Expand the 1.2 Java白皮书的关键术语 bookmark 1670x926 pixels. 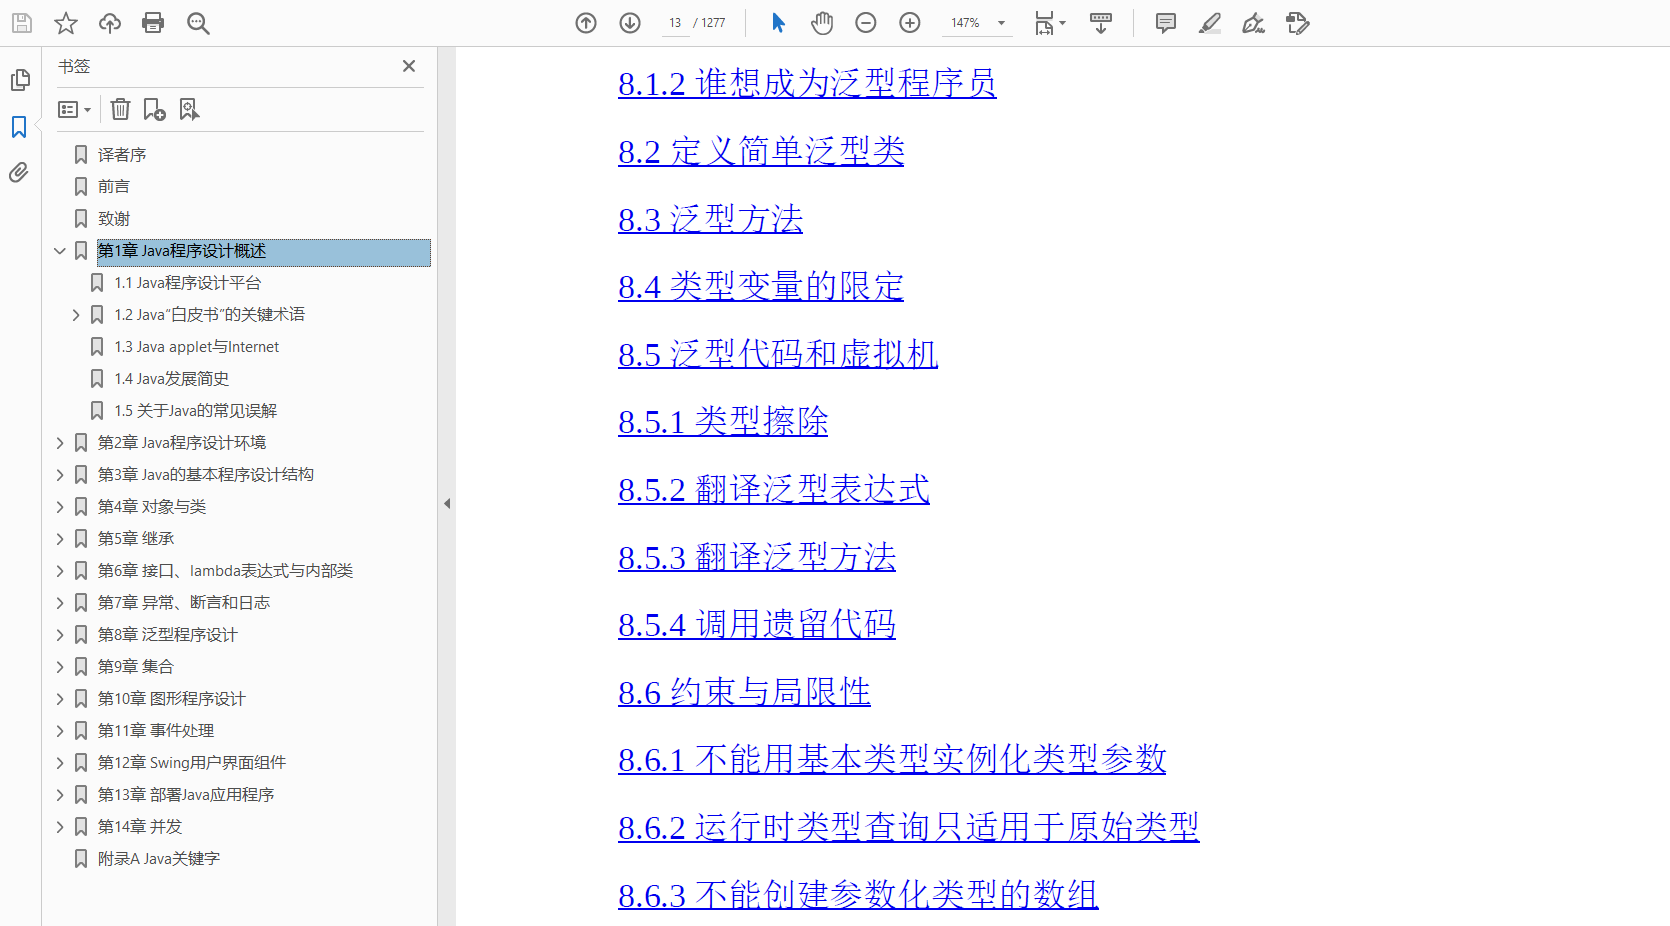76,314
